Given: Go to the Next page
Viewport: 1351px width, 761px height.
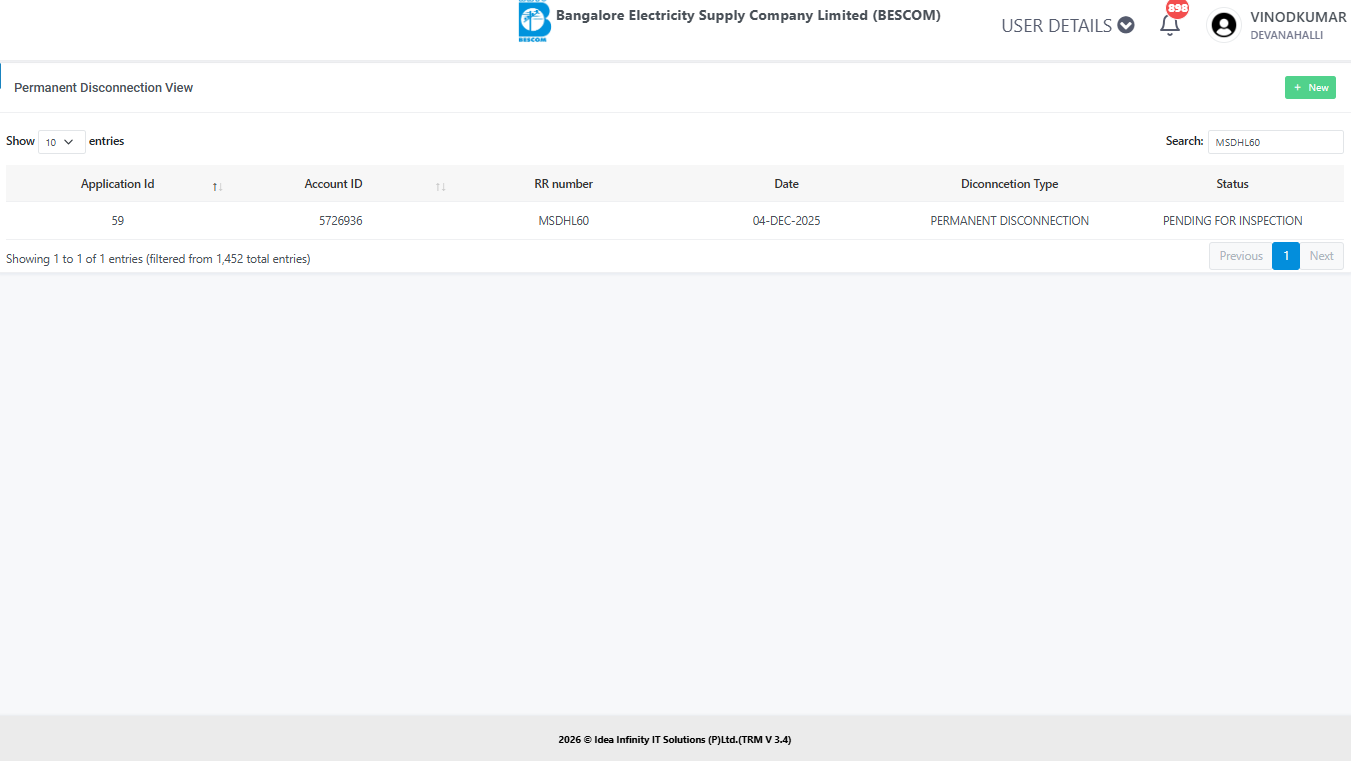Looking at the screenshot, I should pos(1321,256).
